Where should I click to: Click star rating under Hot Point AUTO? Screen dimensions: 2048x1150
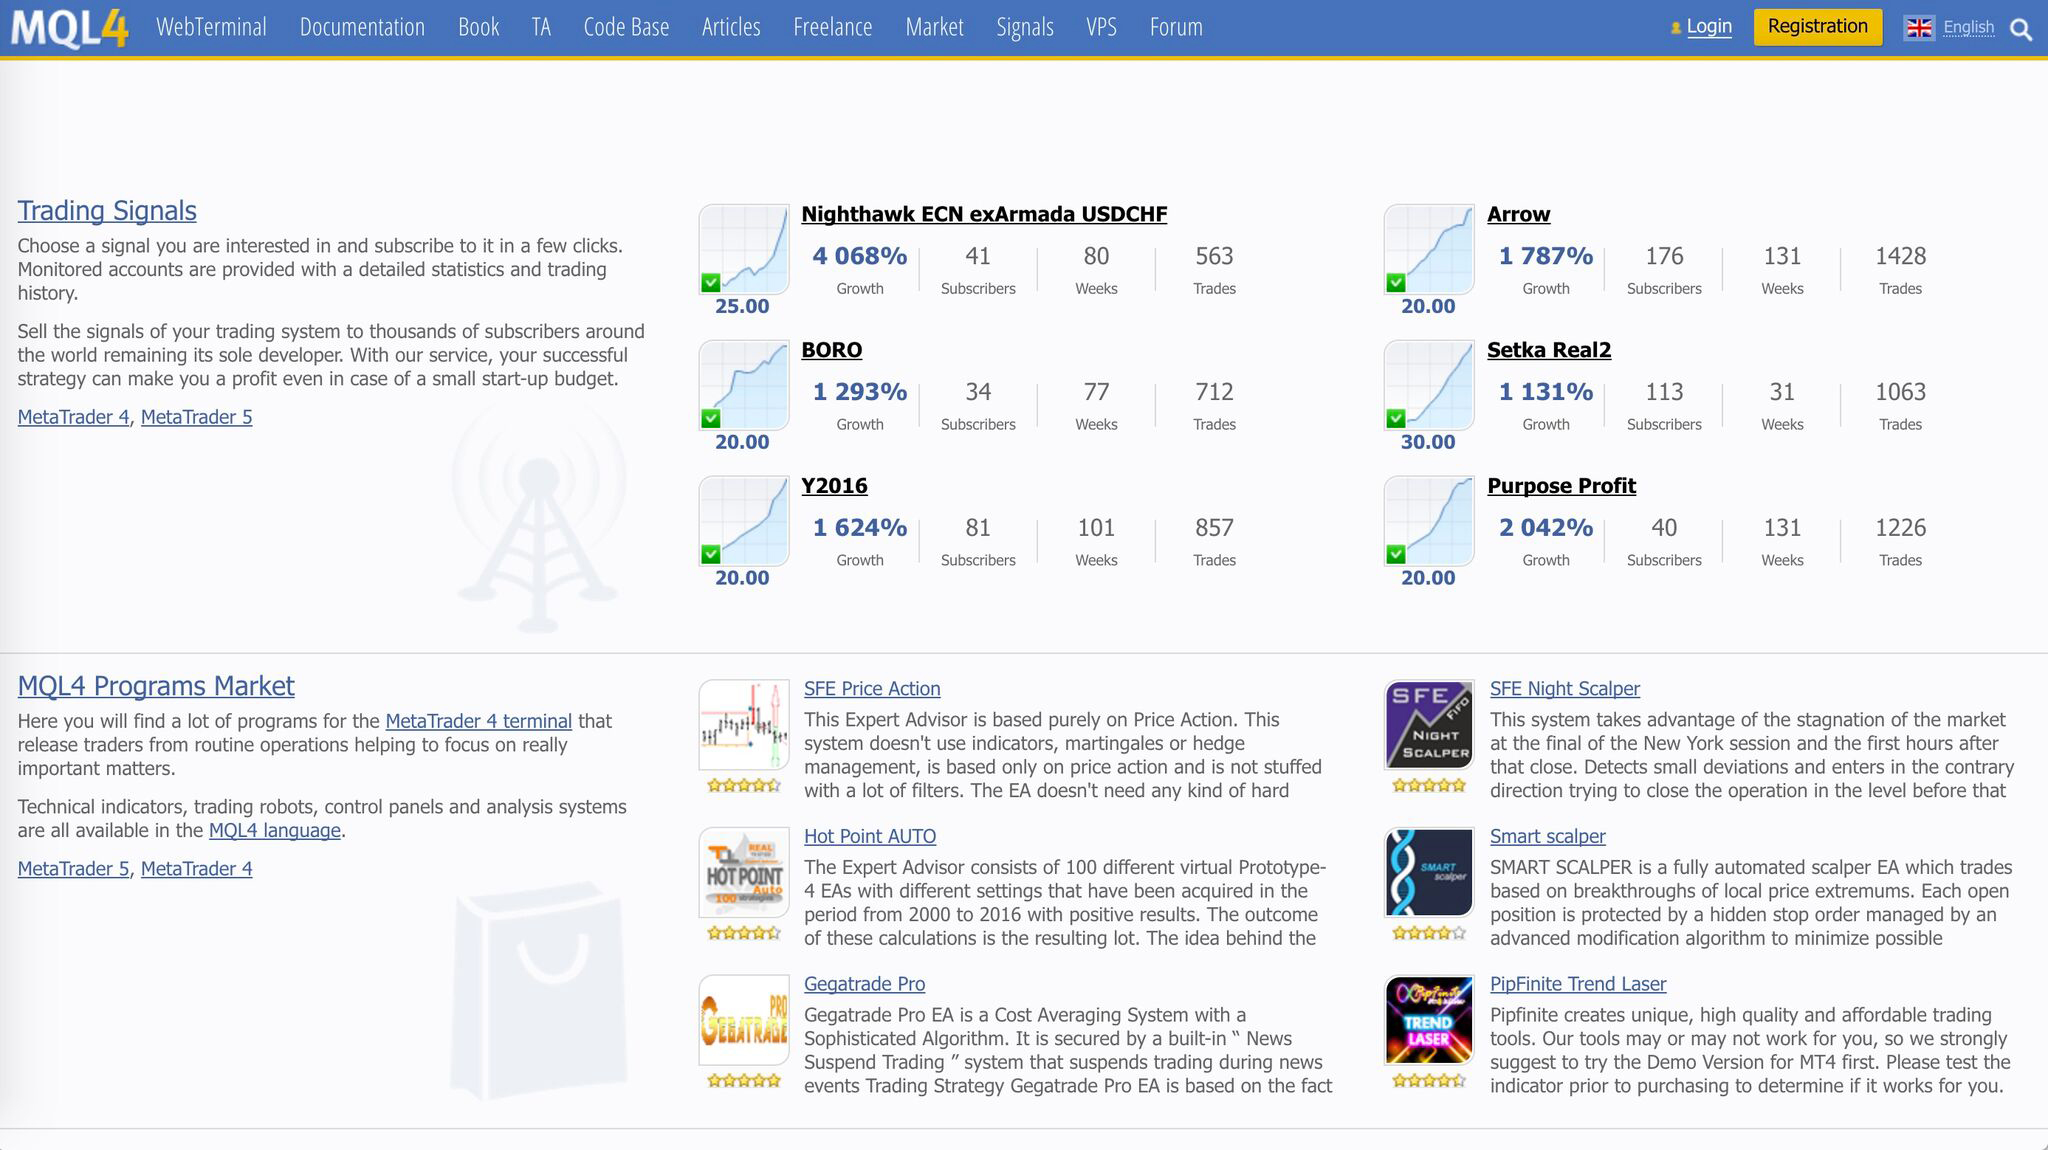[744, 933]
